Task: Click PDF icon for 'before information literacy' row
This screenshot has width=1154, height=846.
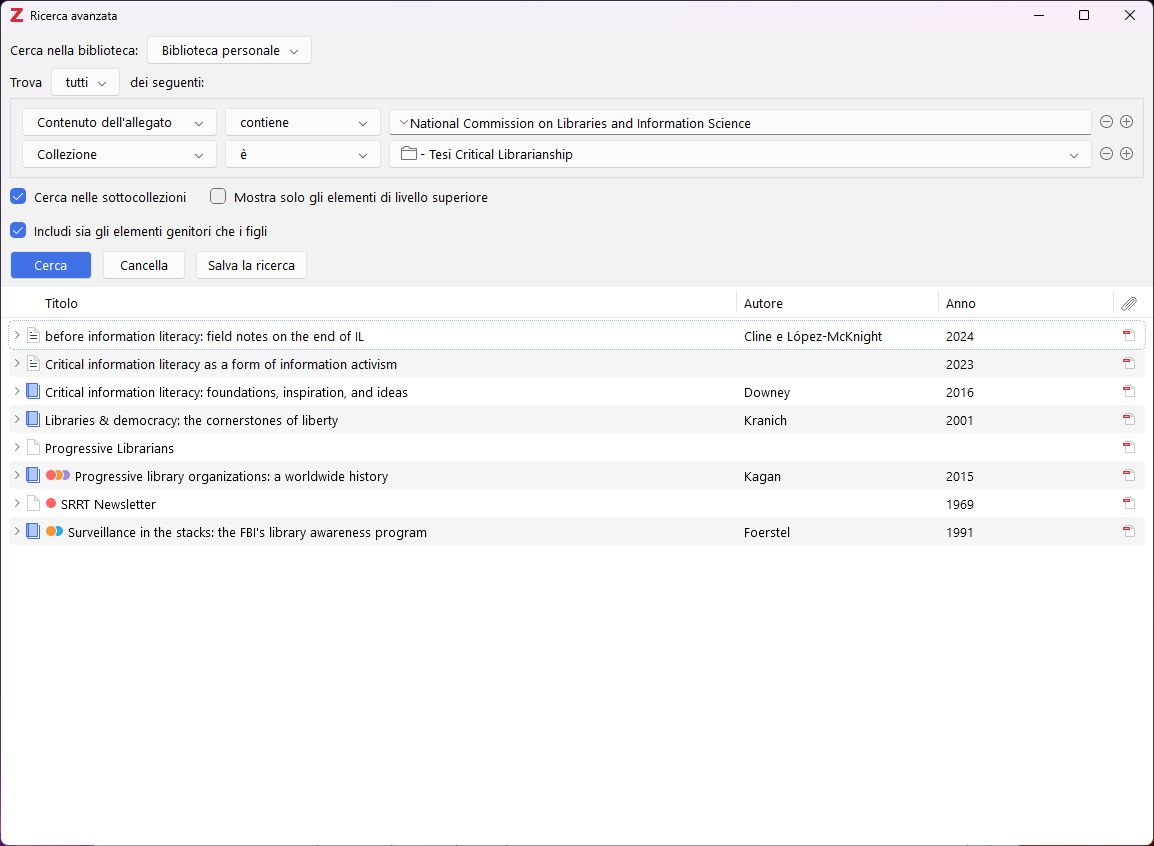Action: [x=1129, y=335]
